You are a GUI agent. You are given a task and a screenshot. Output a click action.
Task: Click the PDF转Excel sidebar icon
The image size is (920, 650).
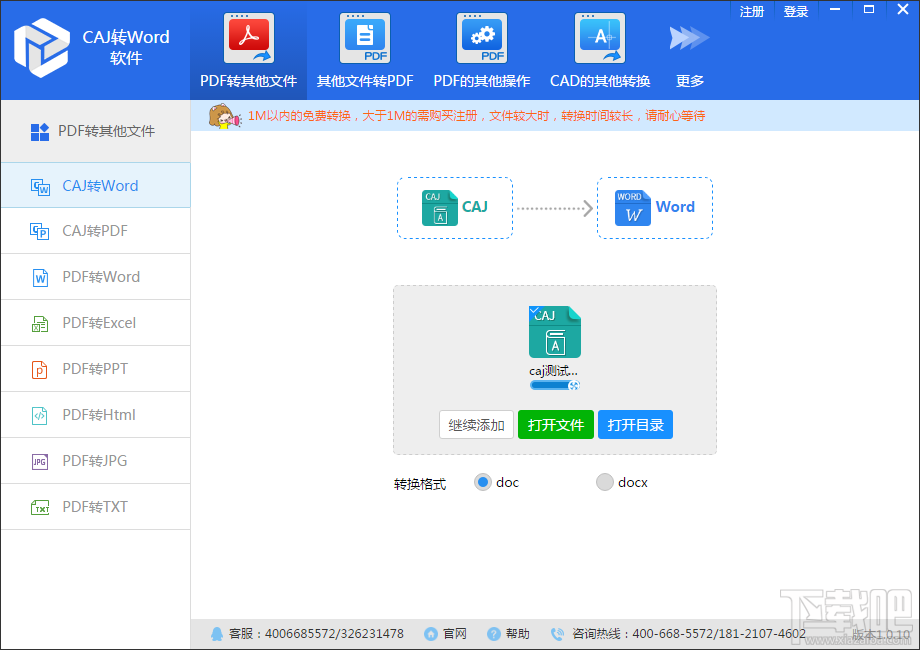tap(40, 323)
